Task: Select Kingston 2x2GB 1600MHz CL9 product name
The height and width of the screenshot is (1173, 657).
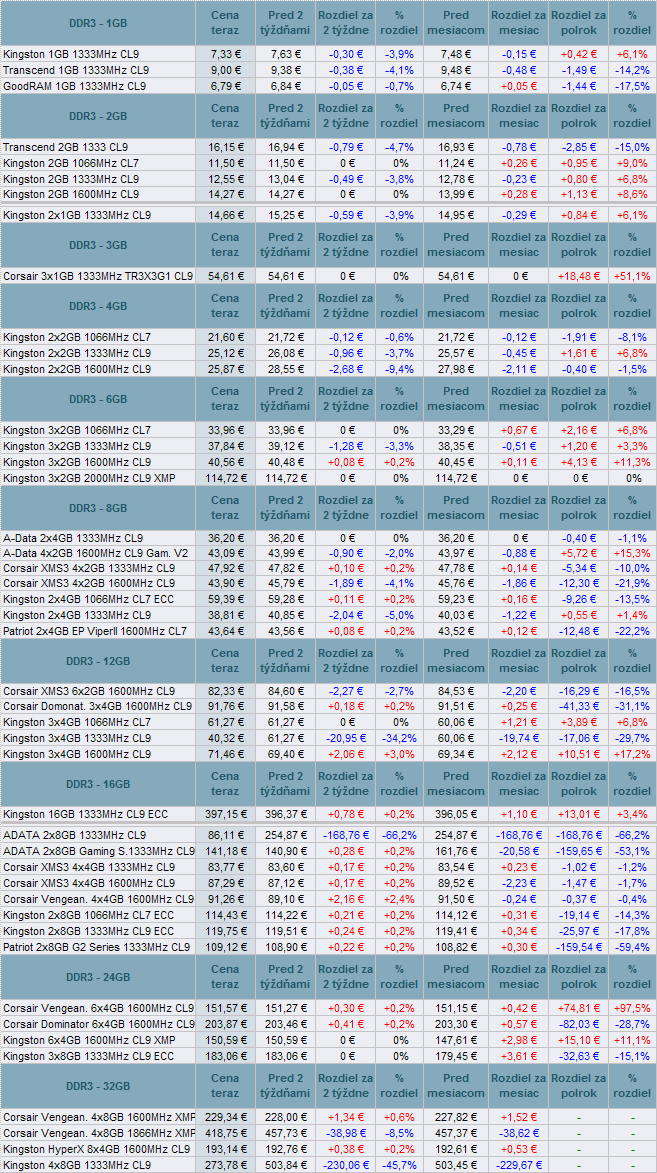Action: point(77,370)
